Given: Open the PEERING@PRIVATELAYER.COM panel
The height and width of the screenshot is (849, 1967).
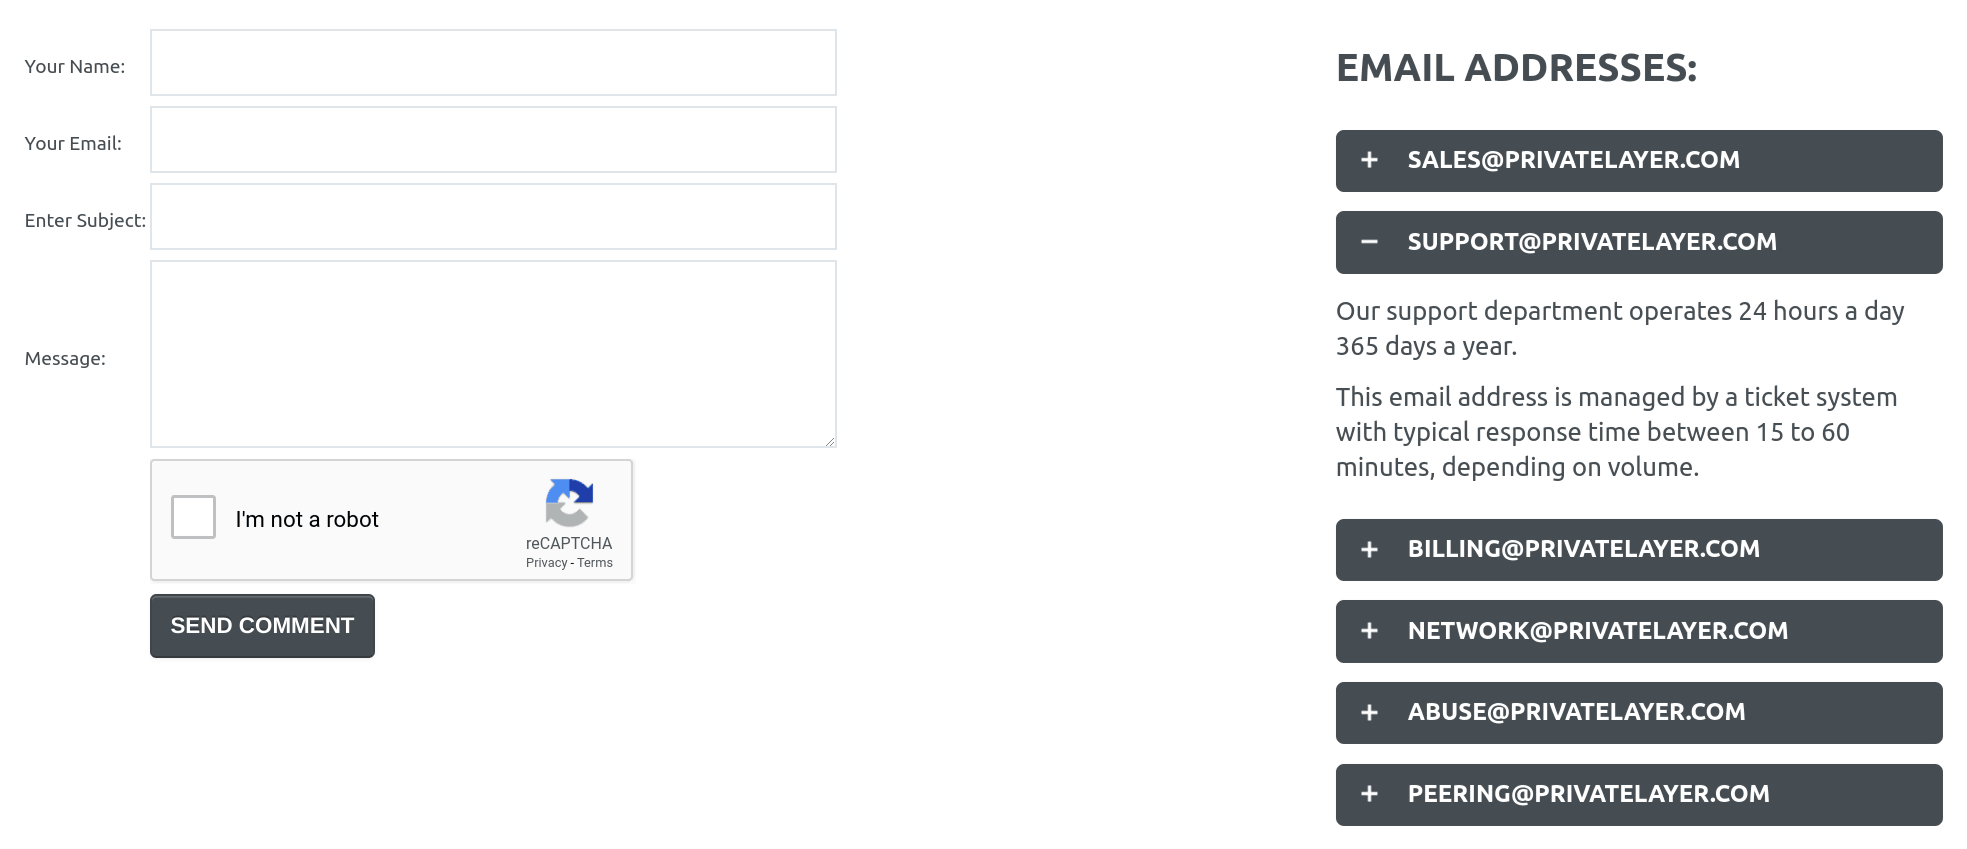Looking at the screenshot, I should tap(1639, 794).
